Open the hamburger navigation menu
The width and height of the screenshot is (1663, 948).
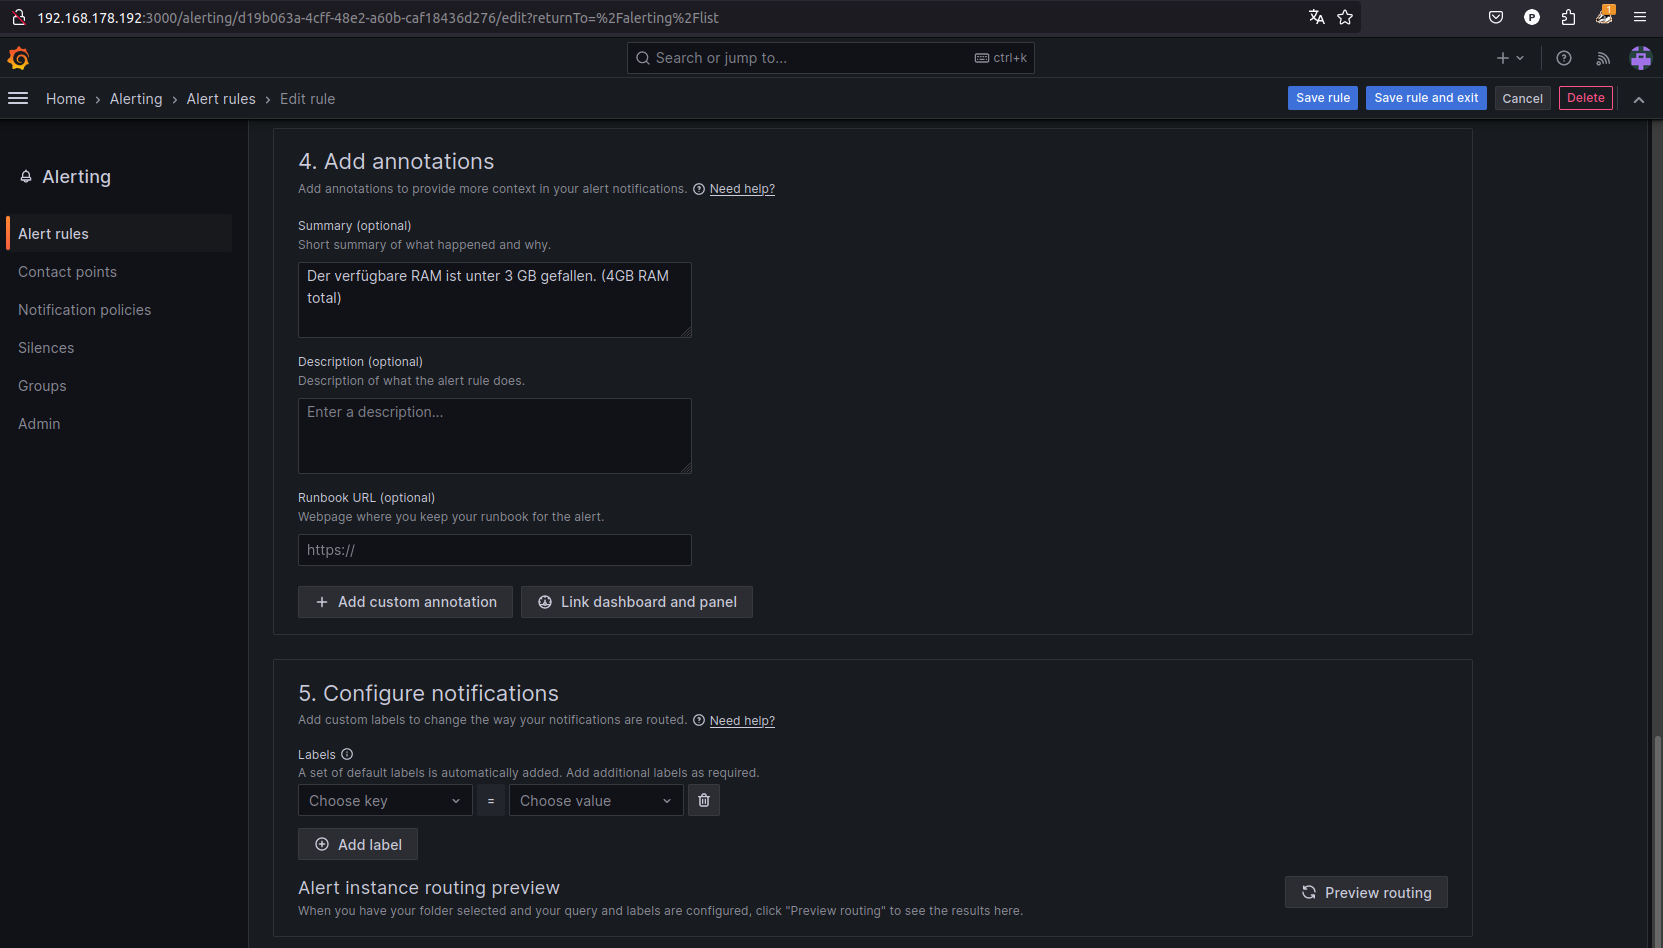click(x=18, y=98)
